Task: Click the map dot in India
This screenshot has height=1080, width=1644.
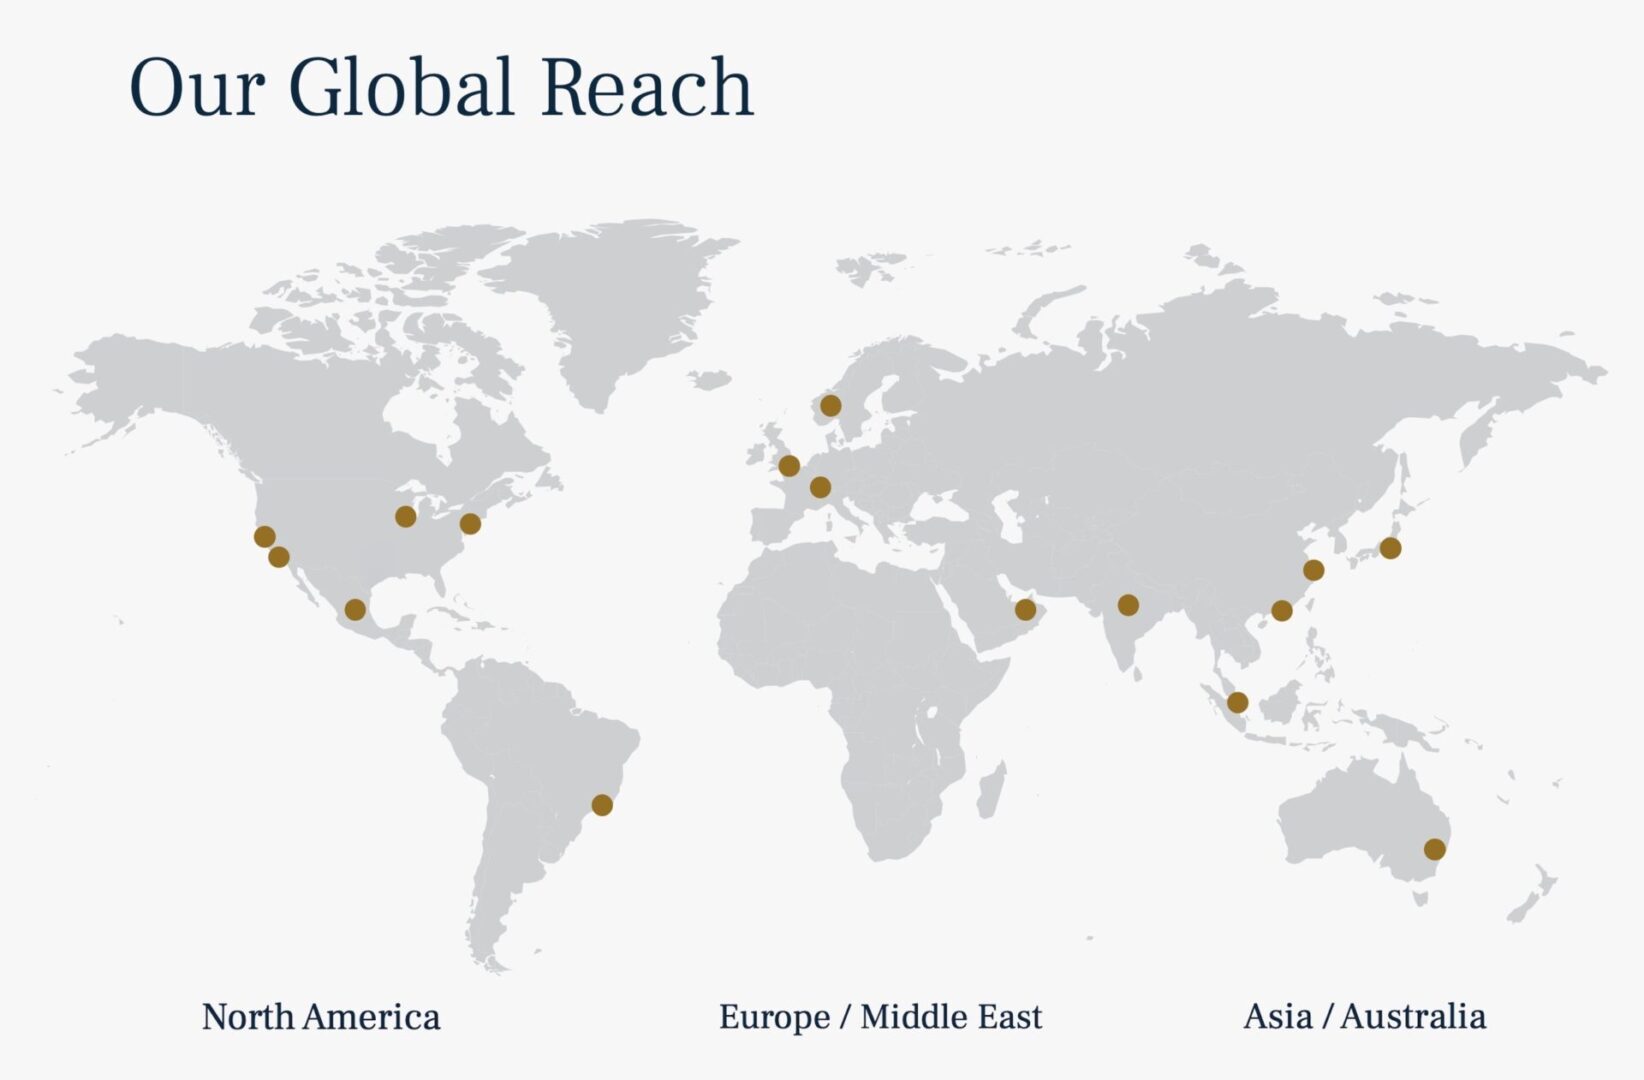Action: click(1128, 604)
